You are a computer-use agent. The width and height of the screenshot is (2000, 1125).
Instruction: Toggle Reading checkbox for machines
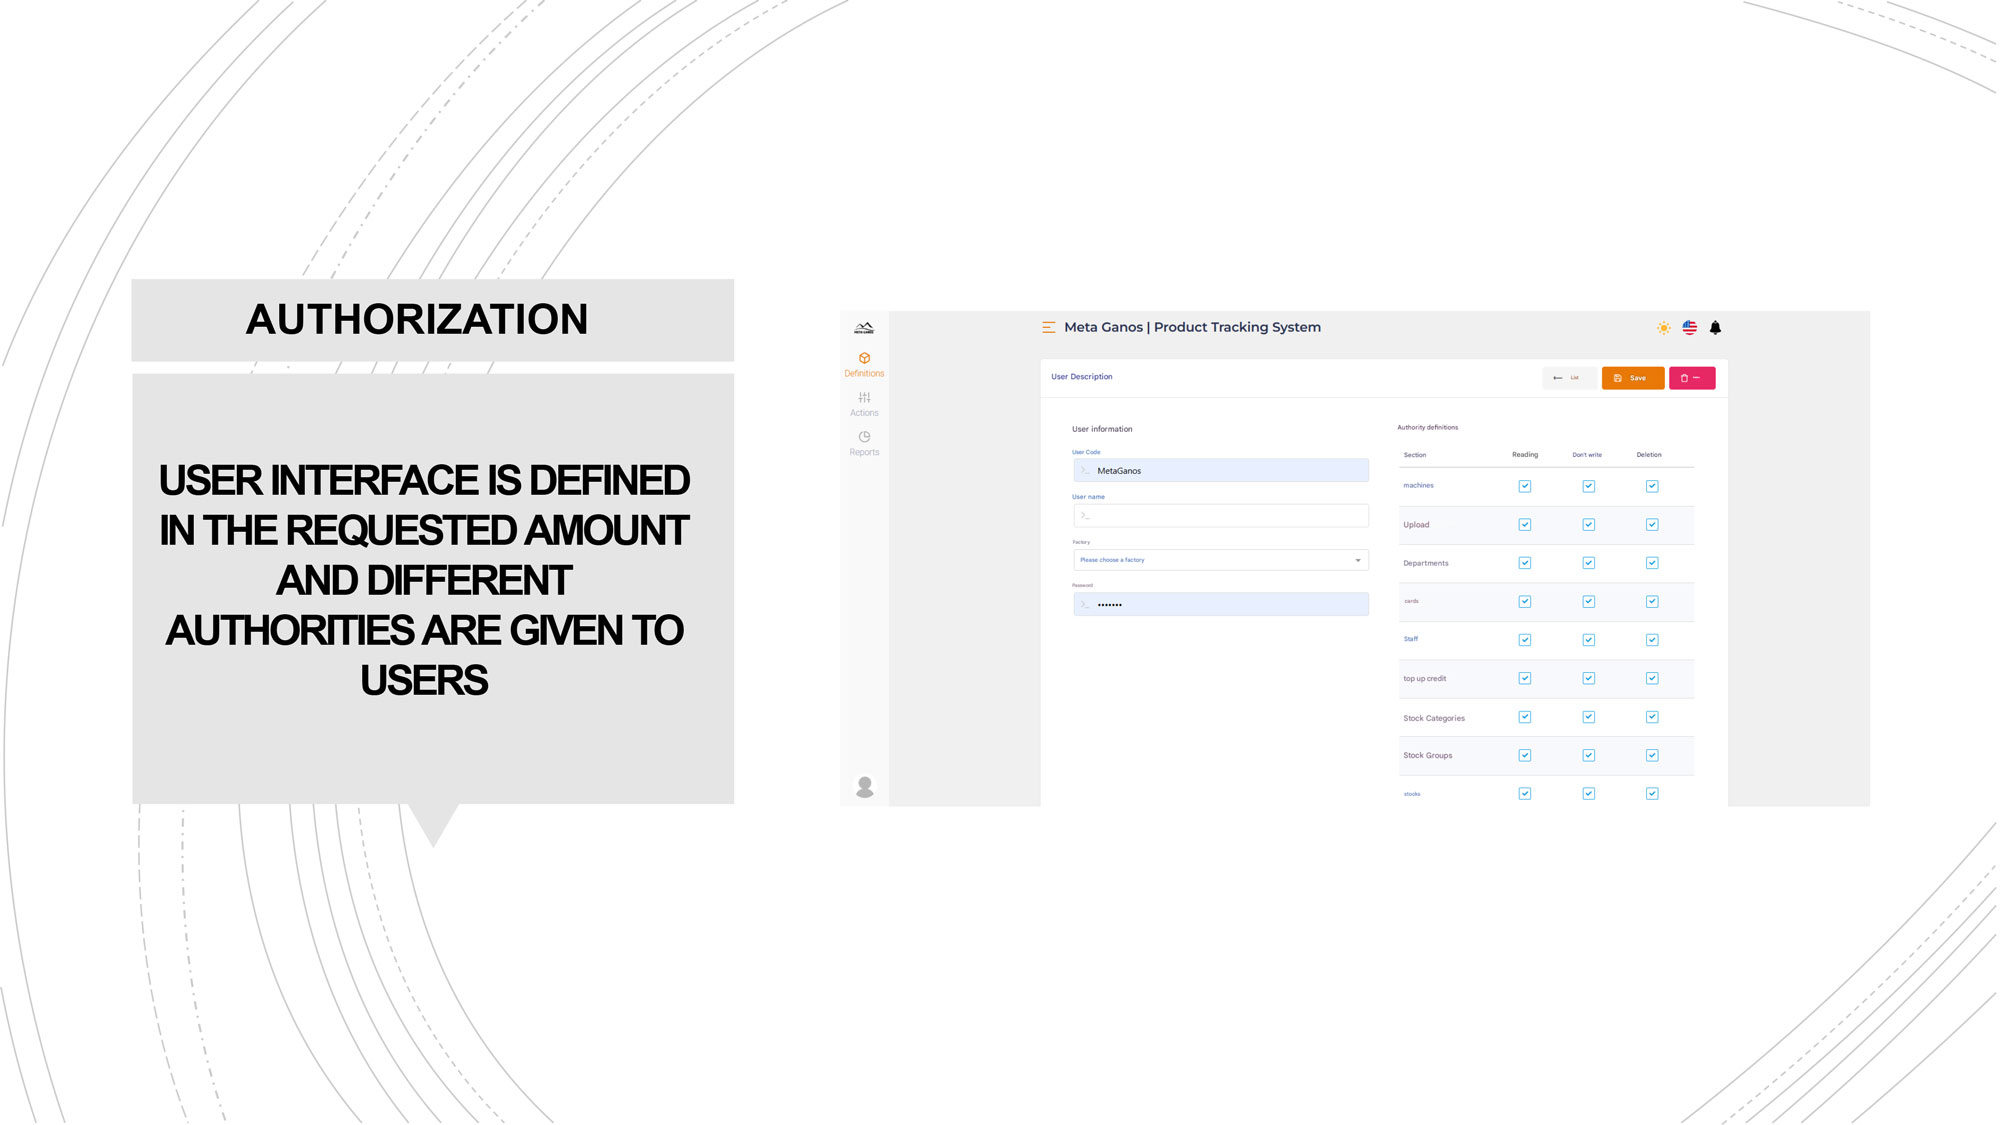(1525, 486)
